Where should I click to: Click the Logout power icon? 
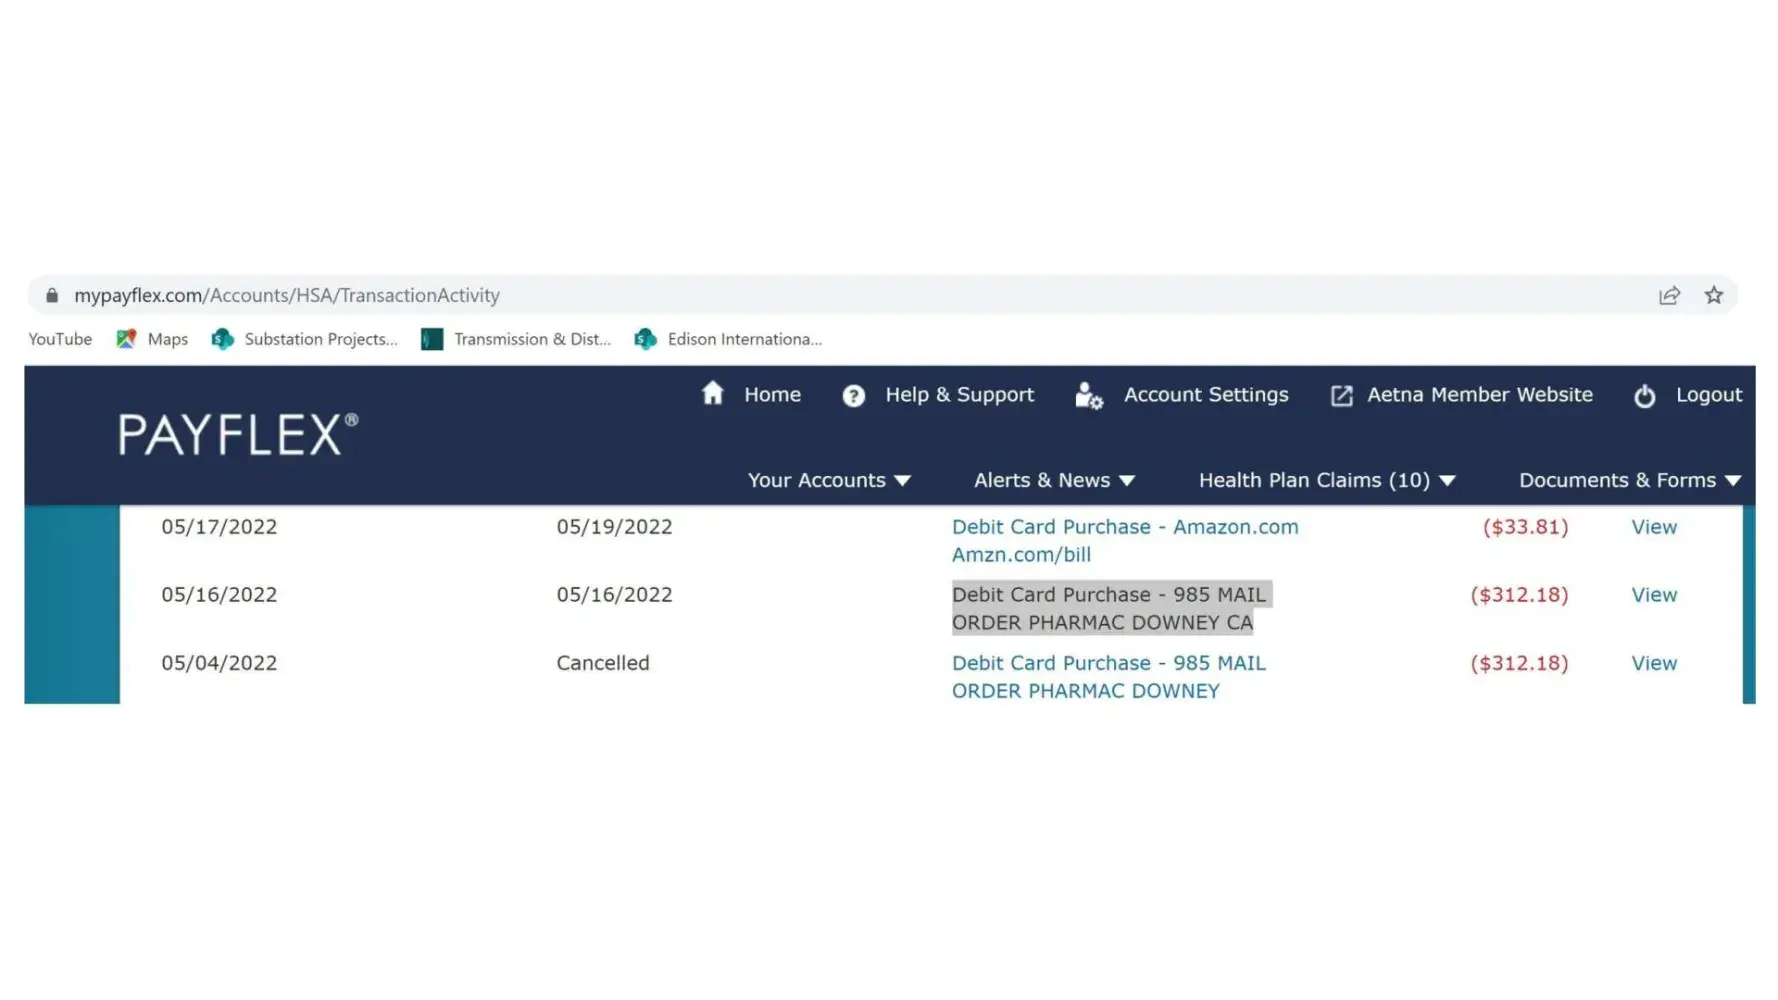click(x=1644, y=396)
